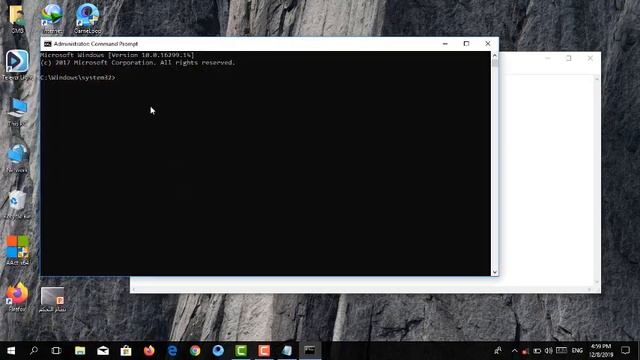Select the This PC desktop icon
Screen dimensions: 640x360
pyautogui.click(x=17, y=112)
